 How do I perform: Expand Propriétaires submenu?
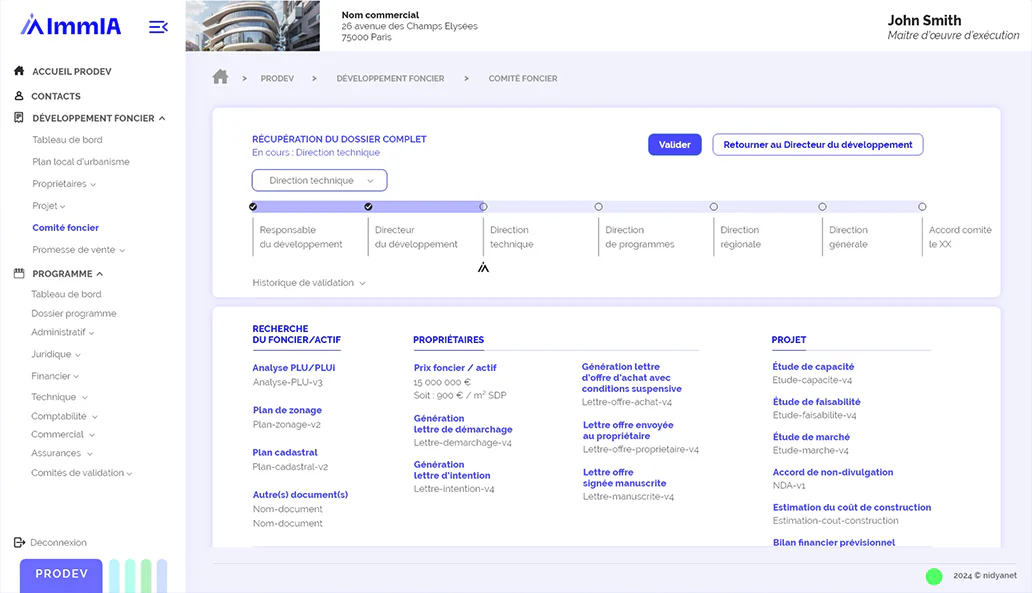point(93,184)
